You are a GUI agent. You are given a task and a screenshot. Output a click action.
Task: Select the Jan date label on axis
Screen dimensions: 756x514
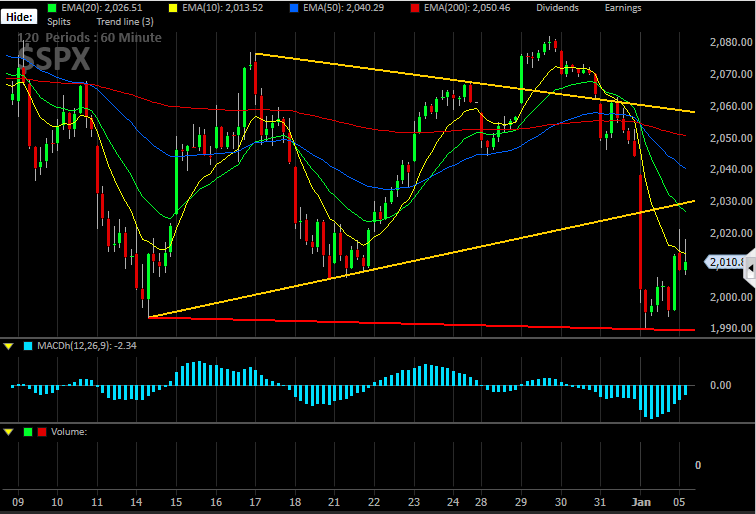click(x=641, y=502)
